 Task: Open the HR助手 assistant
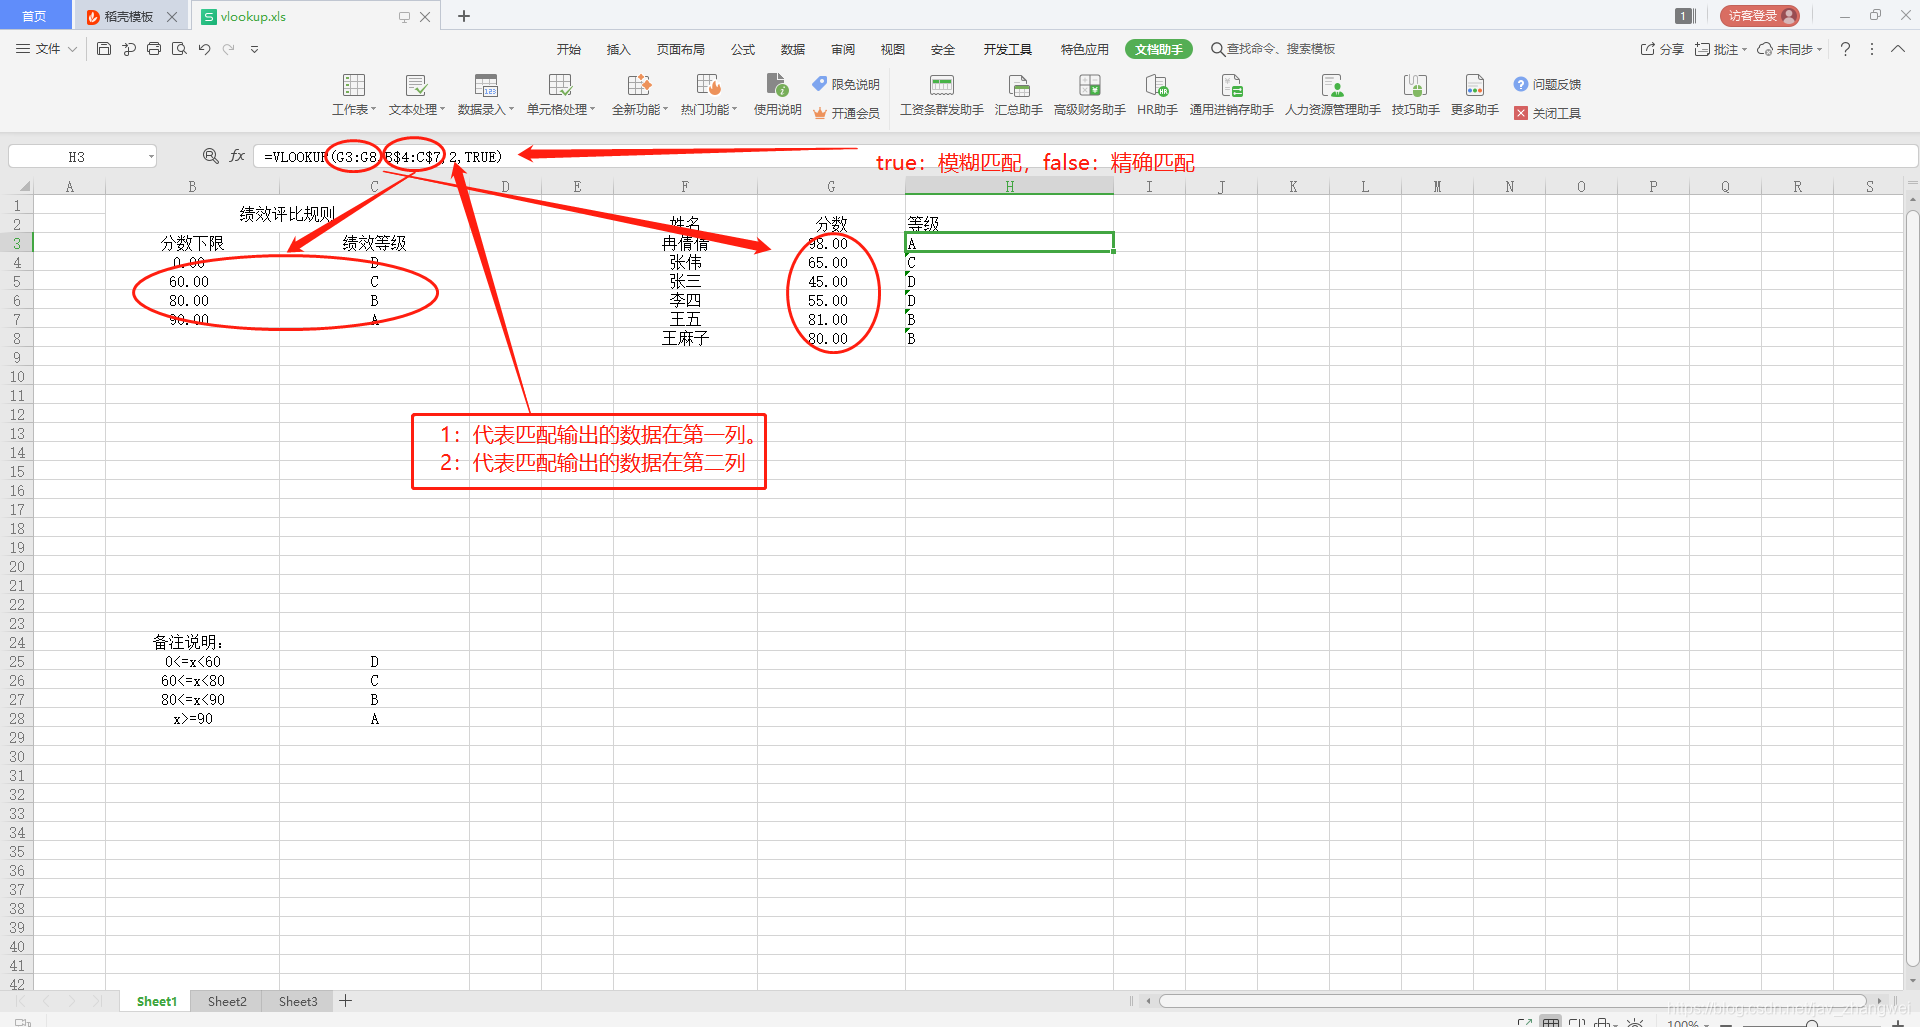(x=1157, y=95)
